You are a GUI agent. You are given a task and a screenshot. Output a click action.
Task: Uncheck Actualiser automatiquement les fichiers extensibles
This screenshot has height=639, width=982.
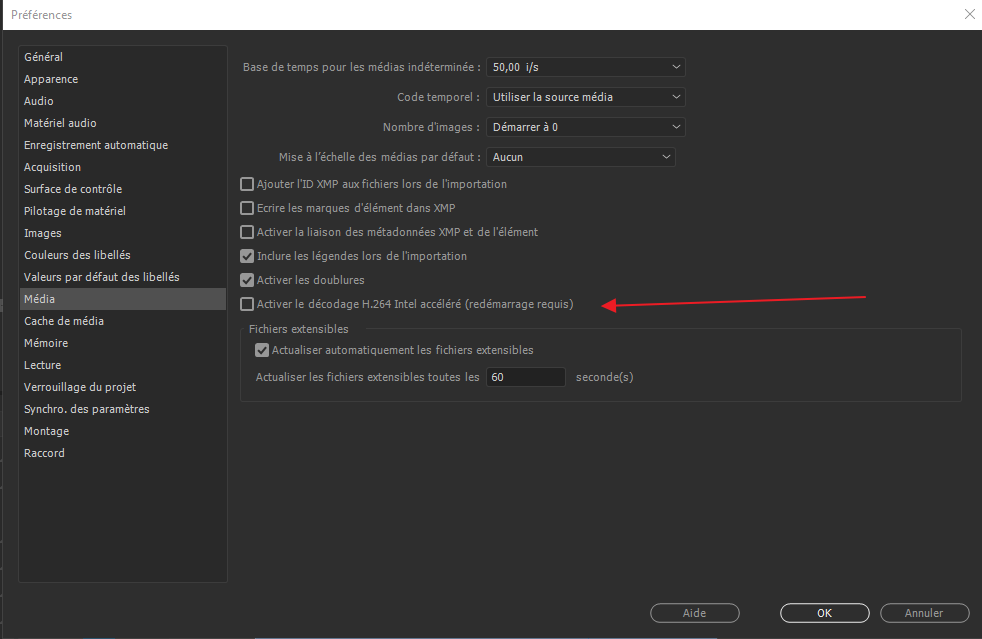pyautogui.click(x=262, y=350)
